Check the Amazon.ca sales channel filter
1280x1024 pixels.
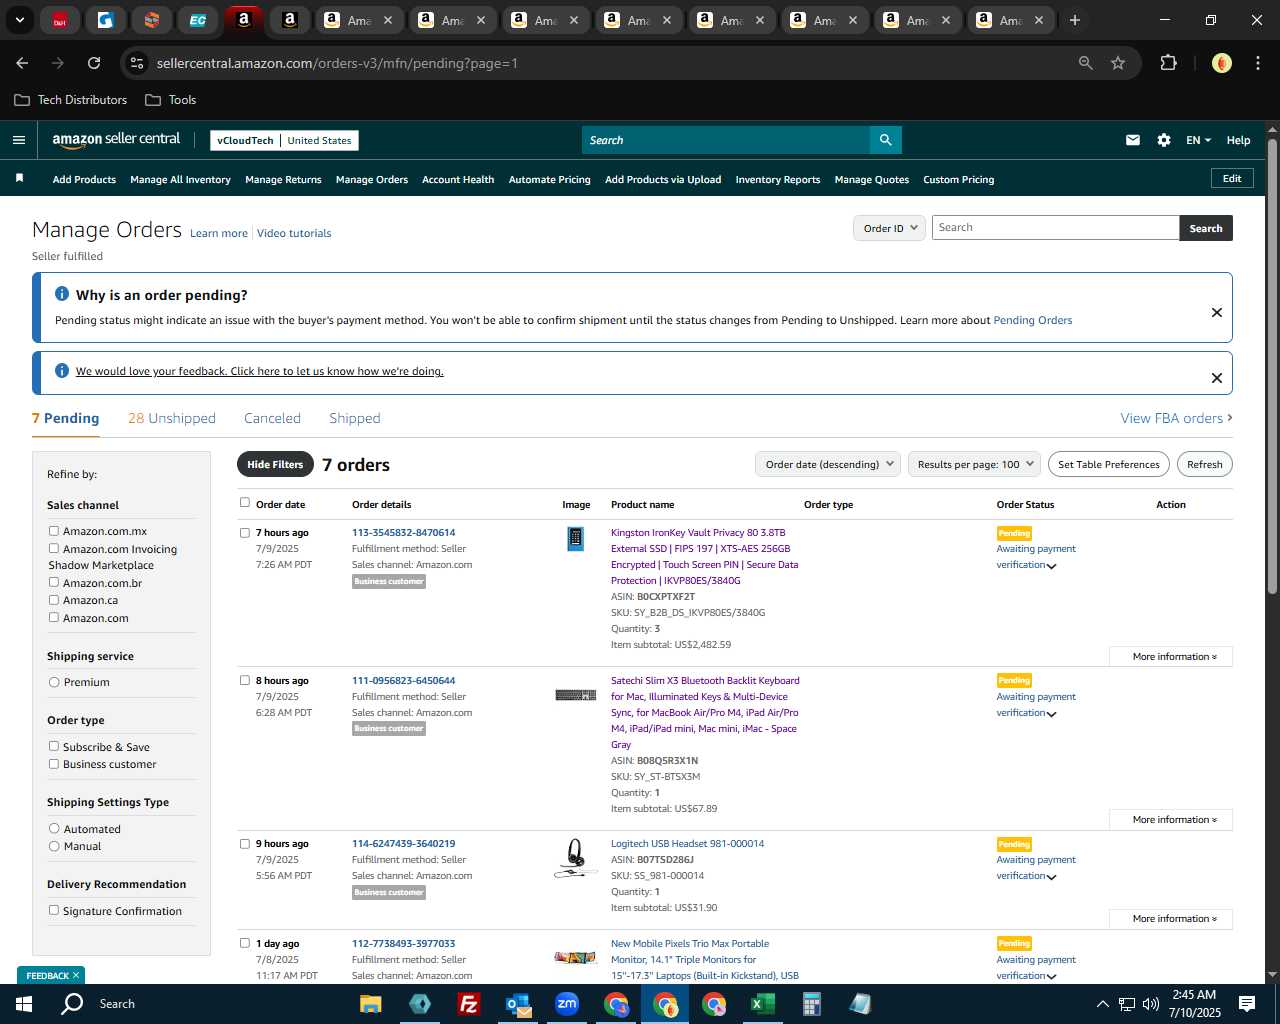[54, 600]
